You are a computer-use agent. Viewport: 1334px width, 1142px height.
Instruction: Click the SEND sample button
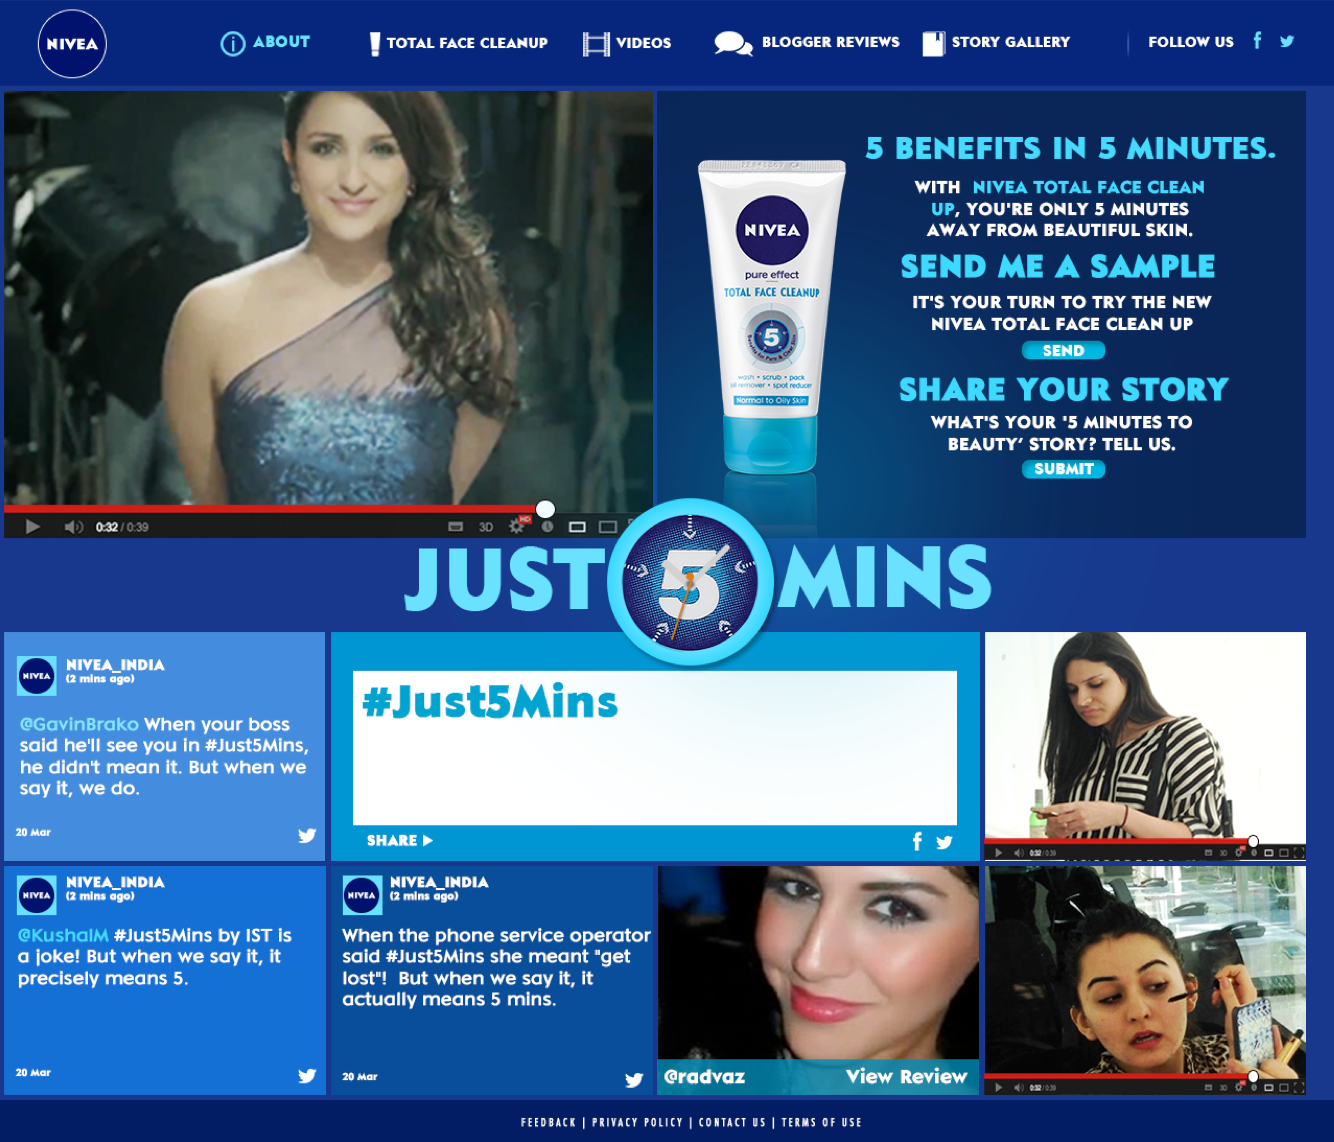[x=1063, y=350]
